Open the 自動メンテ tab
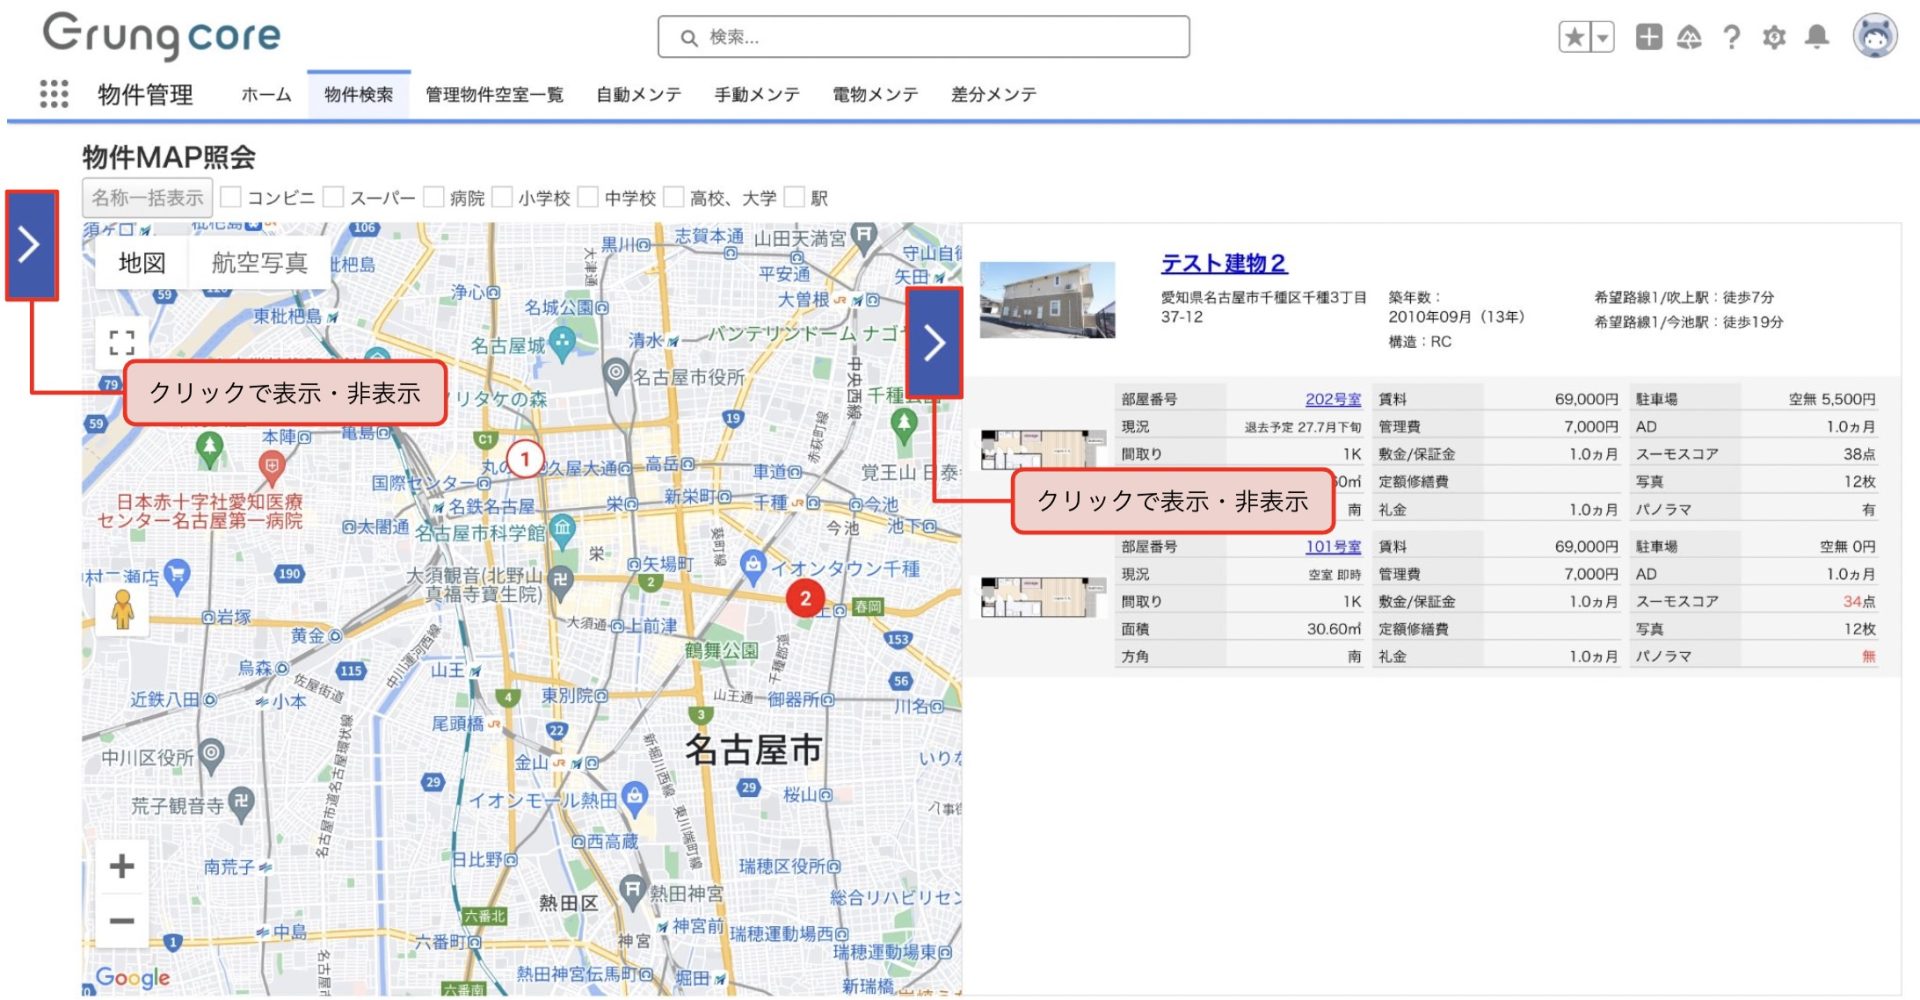1920x1000 pixels. tap(638, 95)
